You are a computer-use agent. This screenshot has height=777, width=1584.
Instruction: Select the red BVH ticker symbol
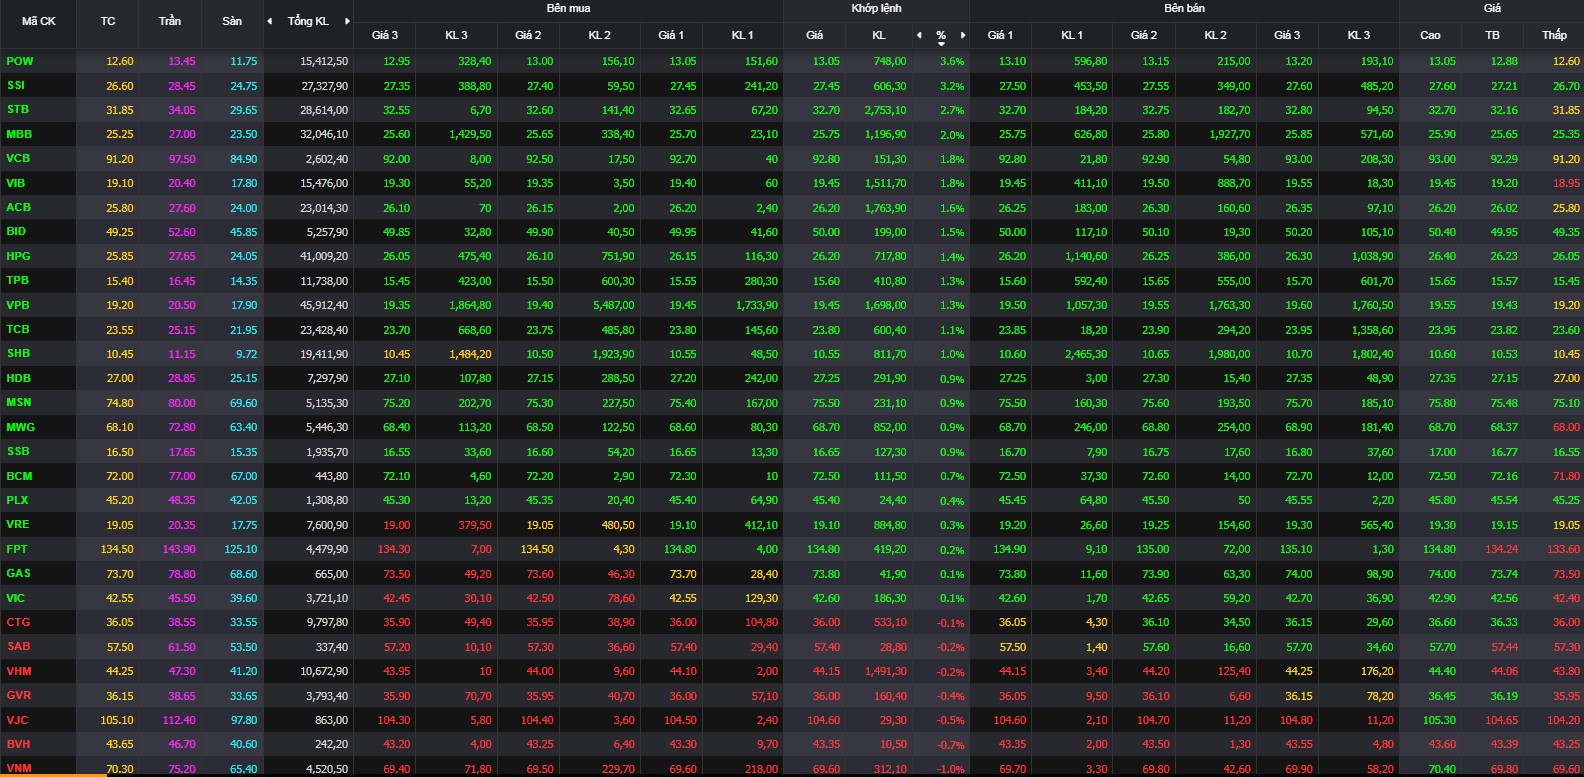coord(18,744)
